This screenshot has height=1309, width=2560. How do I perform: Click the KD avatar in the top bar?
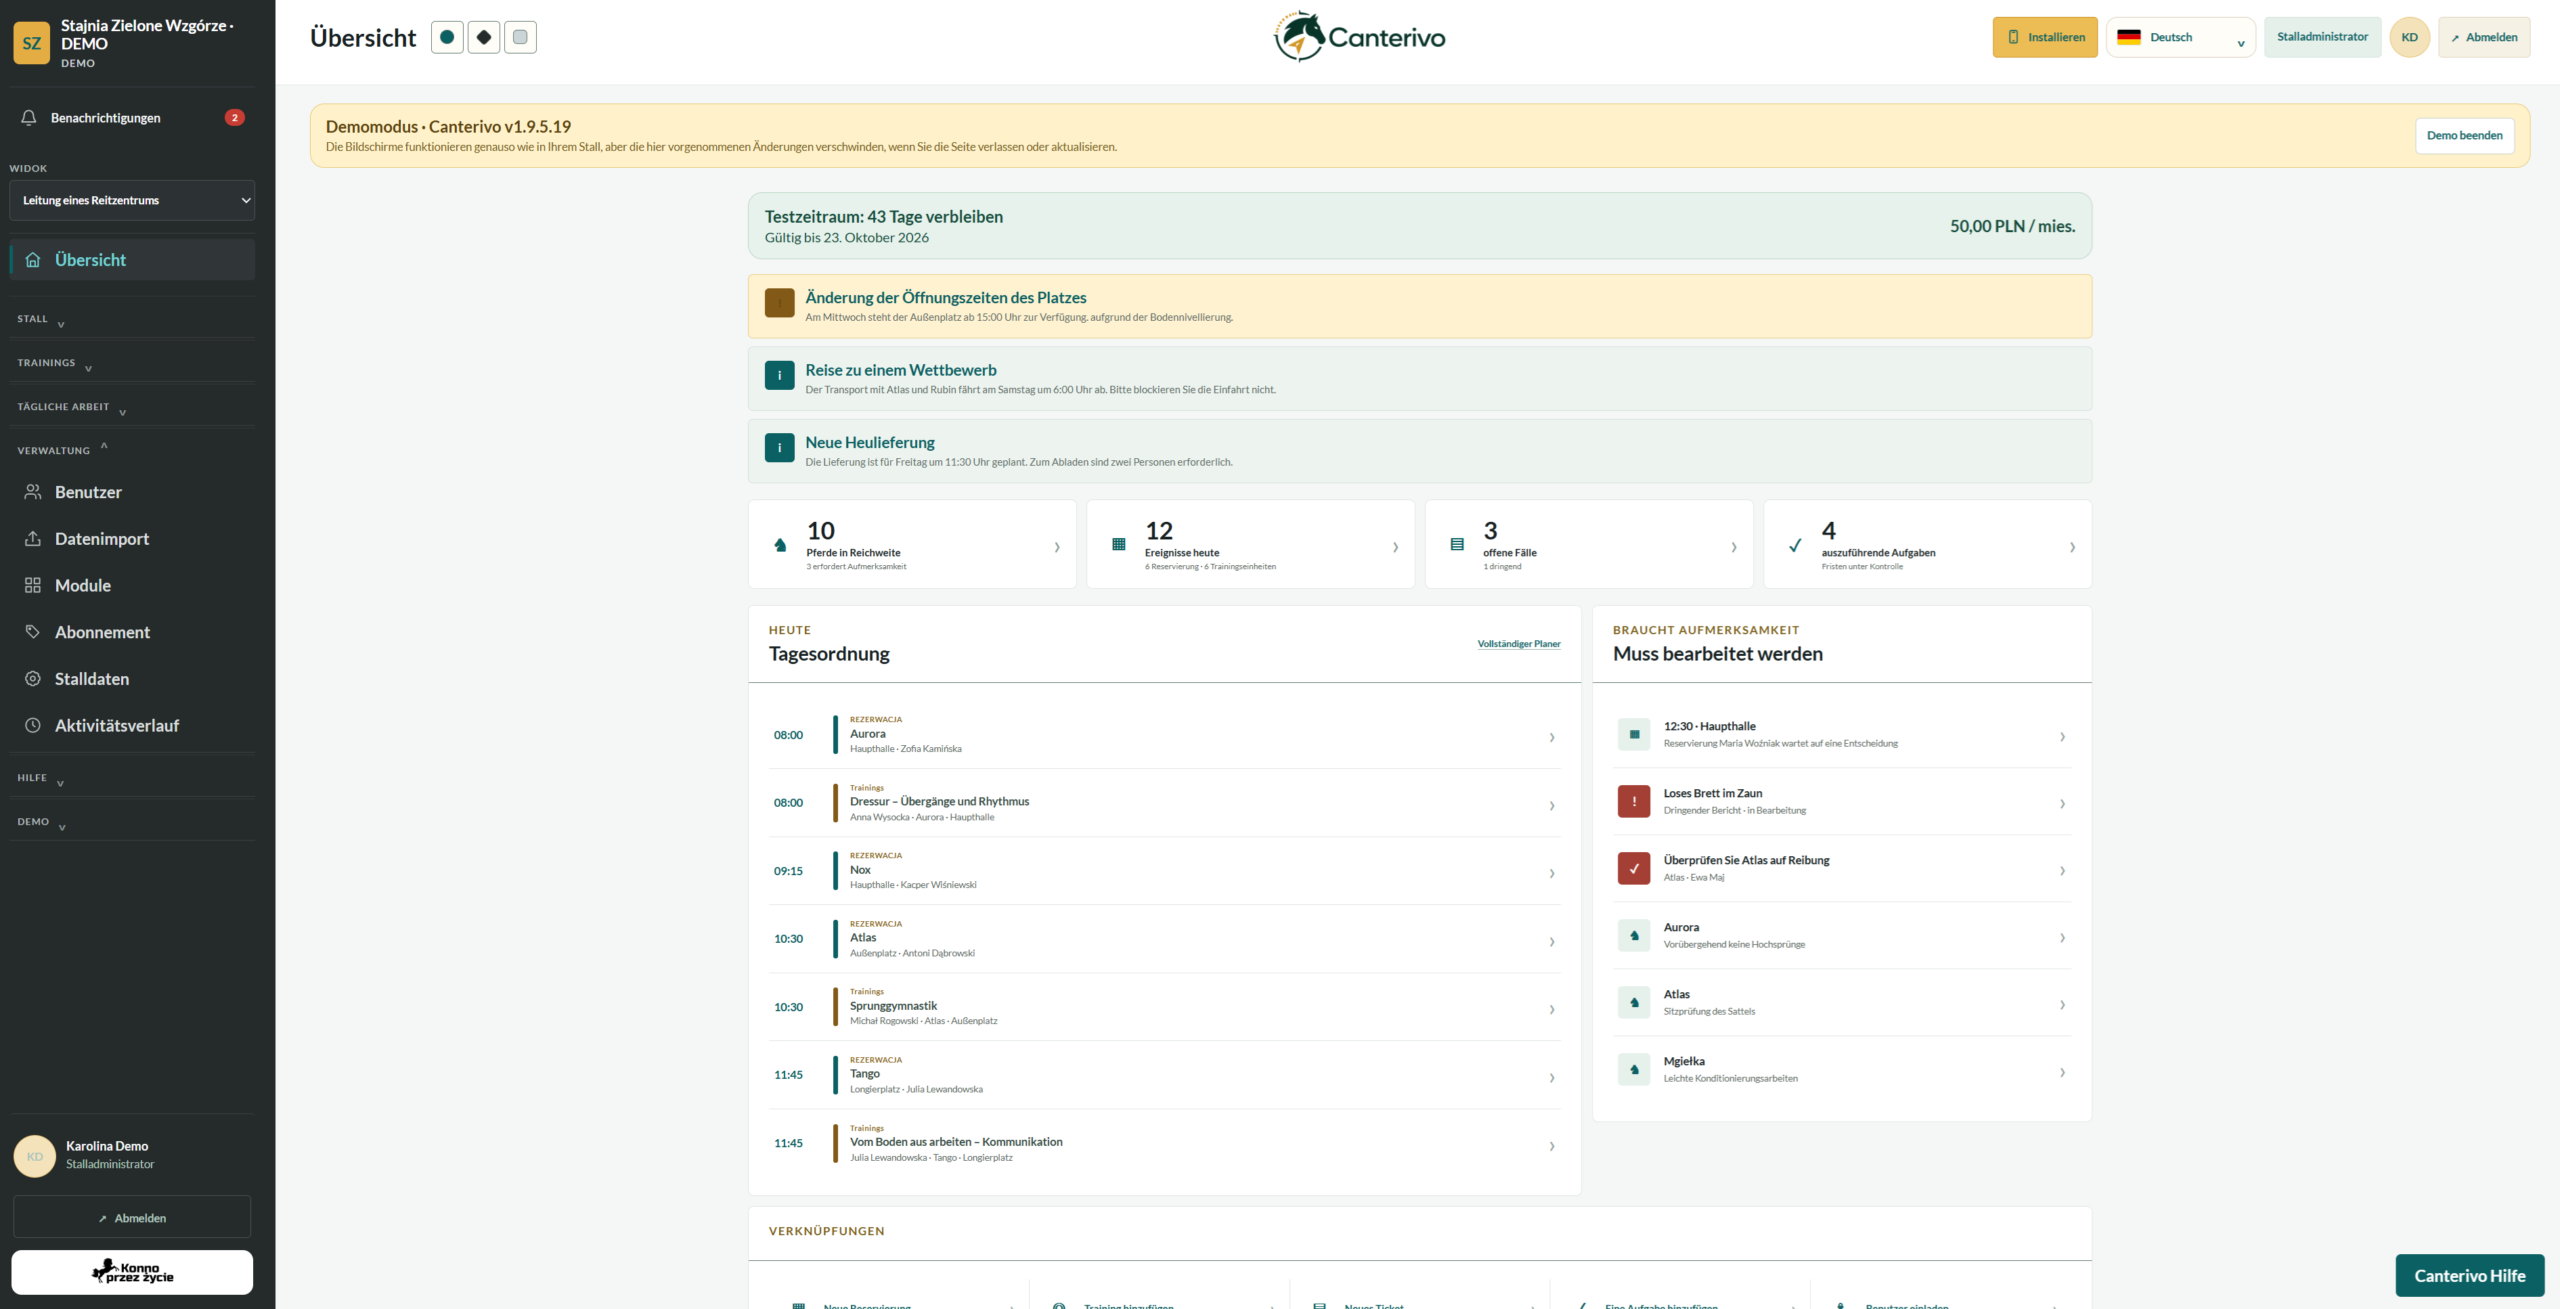pos(2410,37)
